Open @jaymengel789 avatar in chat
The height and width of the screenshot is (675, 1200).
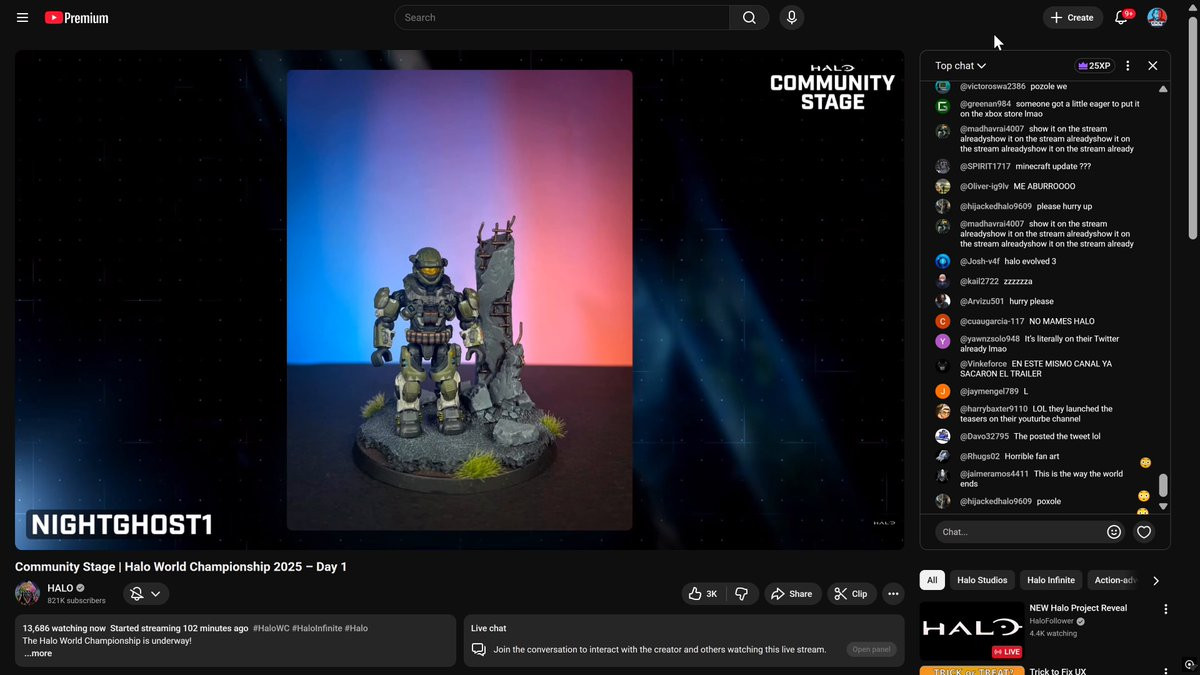tap(942, 391)
